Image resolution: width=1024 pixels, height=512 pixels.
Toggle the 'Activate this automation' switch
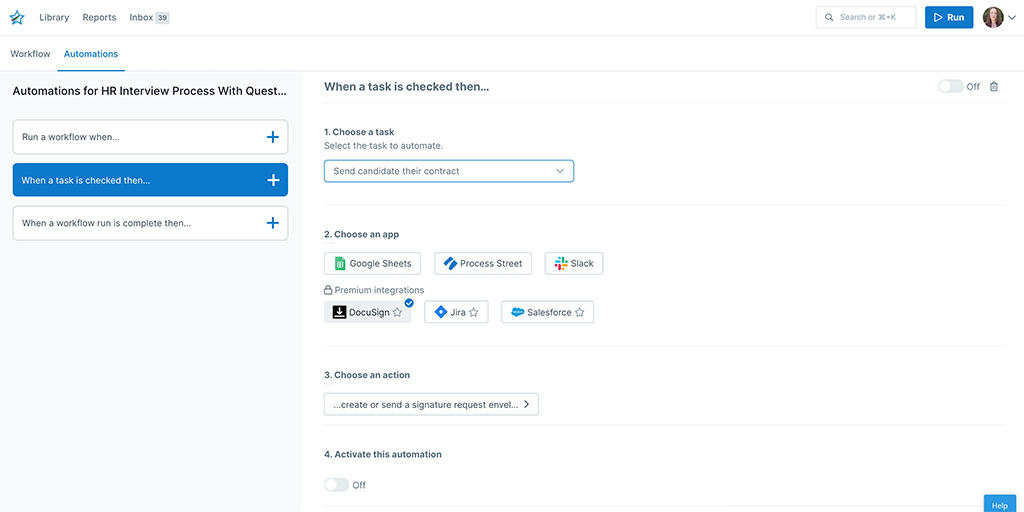(336, 485)
